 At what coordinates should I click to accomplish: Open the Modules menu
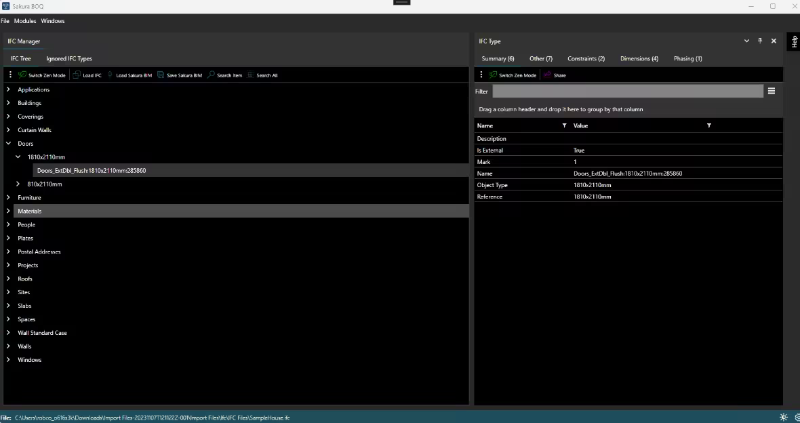25,20
